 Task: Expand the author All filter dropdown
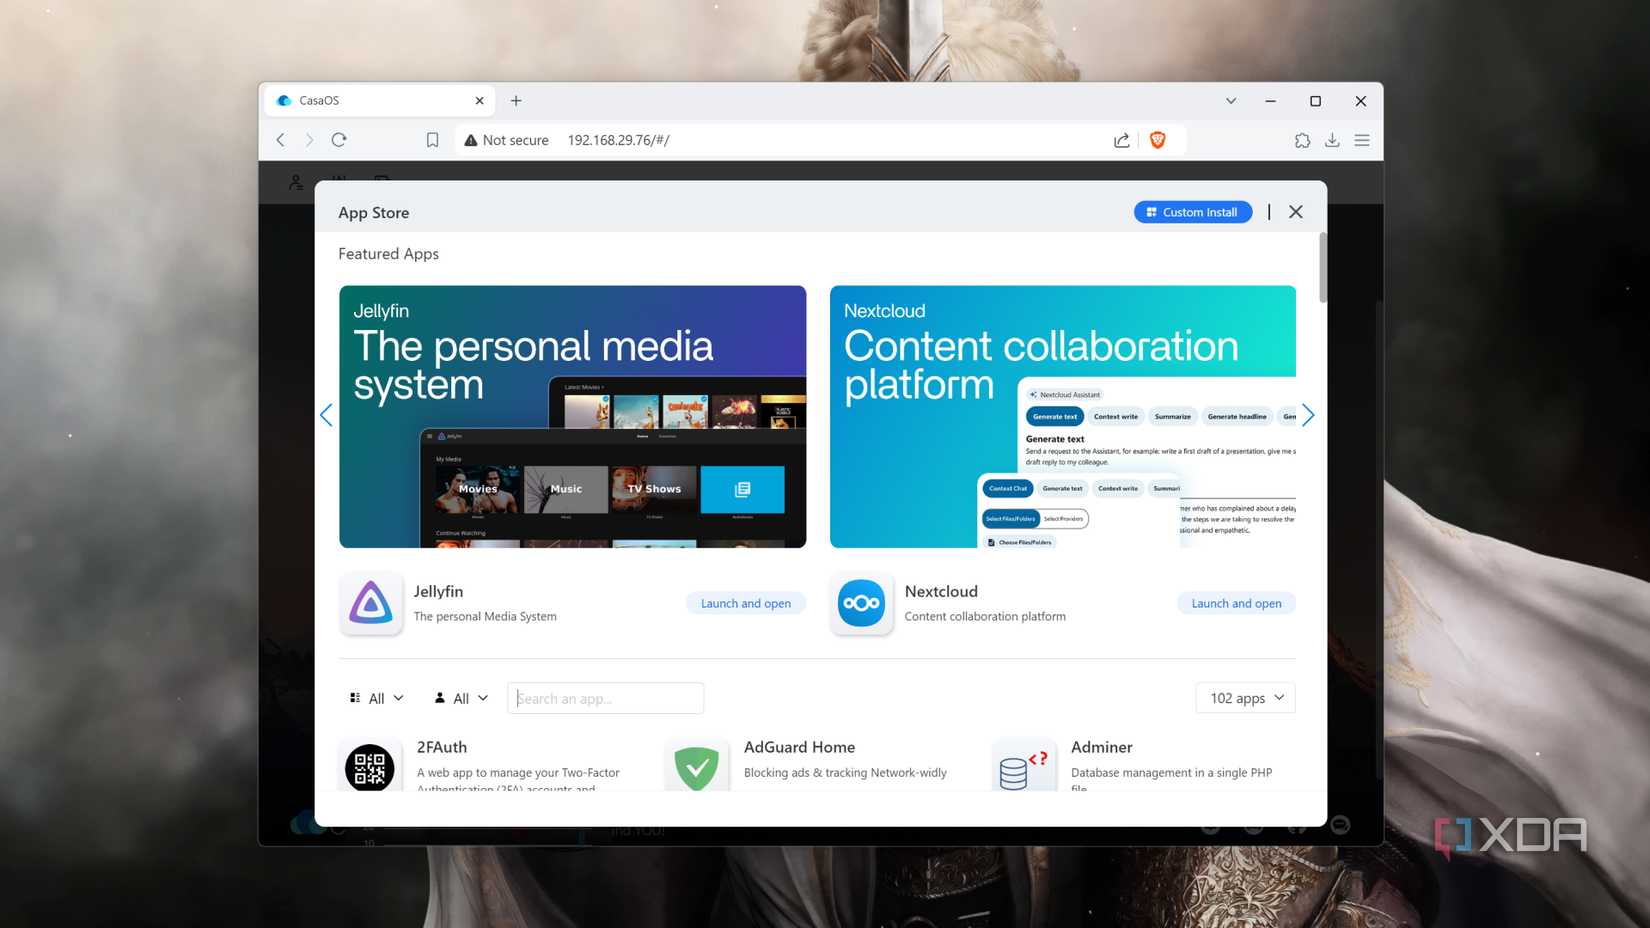tap(461, 698)
